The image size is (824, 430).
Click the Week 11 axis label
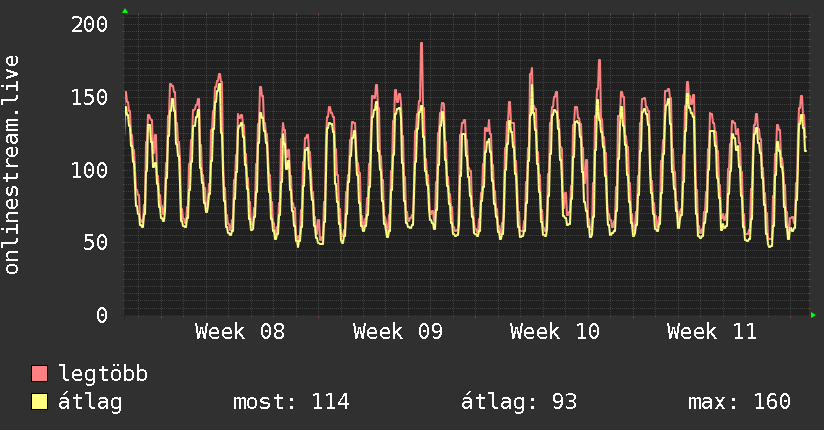click(712, 332)
